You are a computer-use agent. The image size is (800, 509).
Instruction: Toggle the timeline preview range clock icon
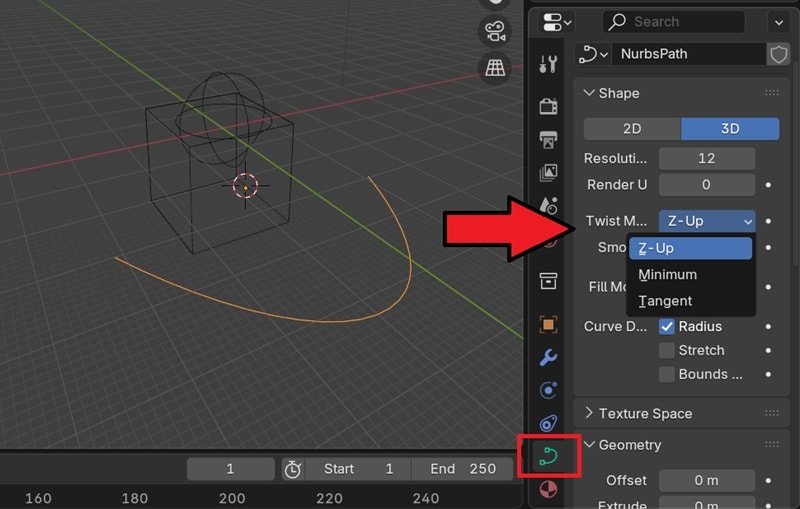coord(293,469)
